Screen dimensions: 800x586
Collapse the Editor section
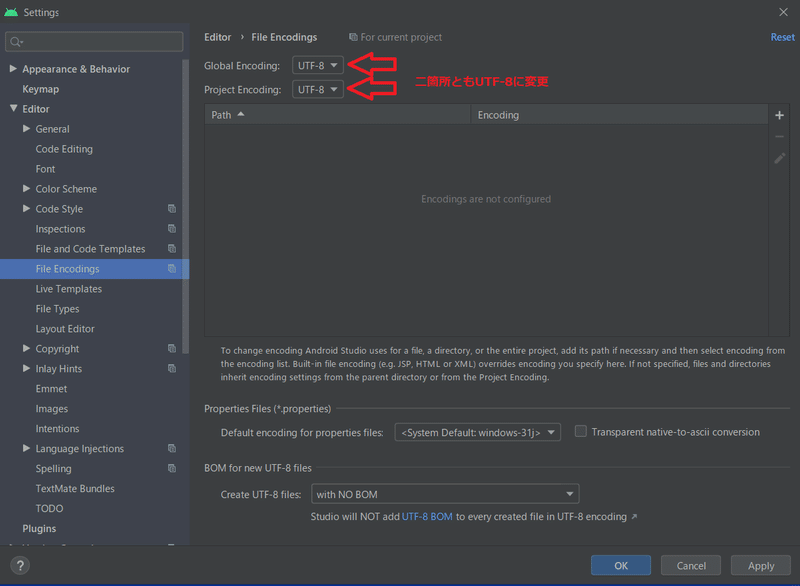(x=13, y=108)
